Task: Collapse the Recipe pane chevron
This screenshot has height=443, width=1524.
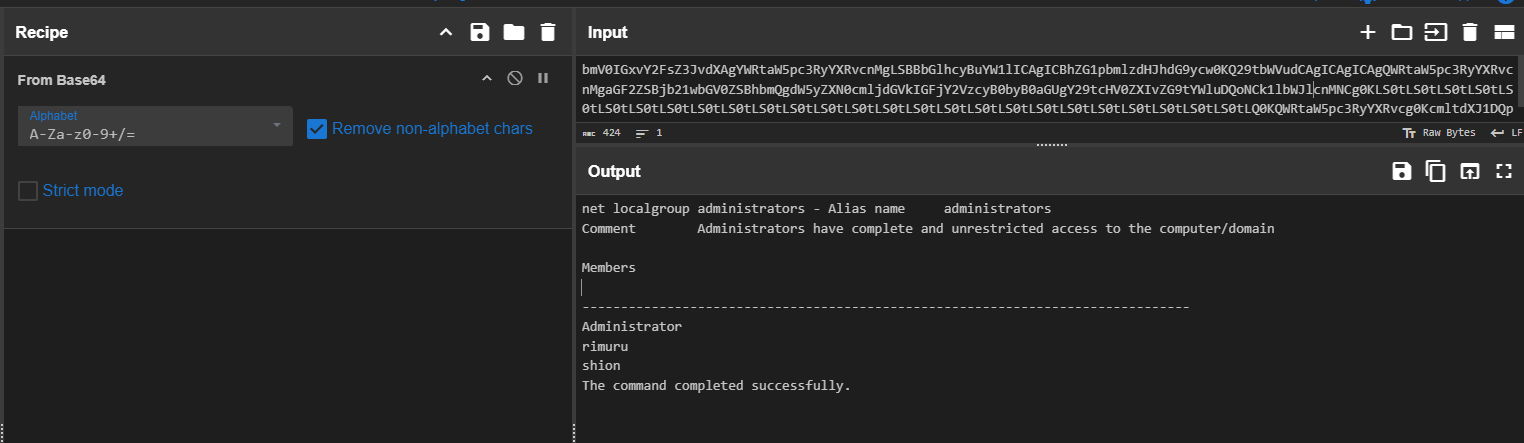Action: [x=446, y=32]
